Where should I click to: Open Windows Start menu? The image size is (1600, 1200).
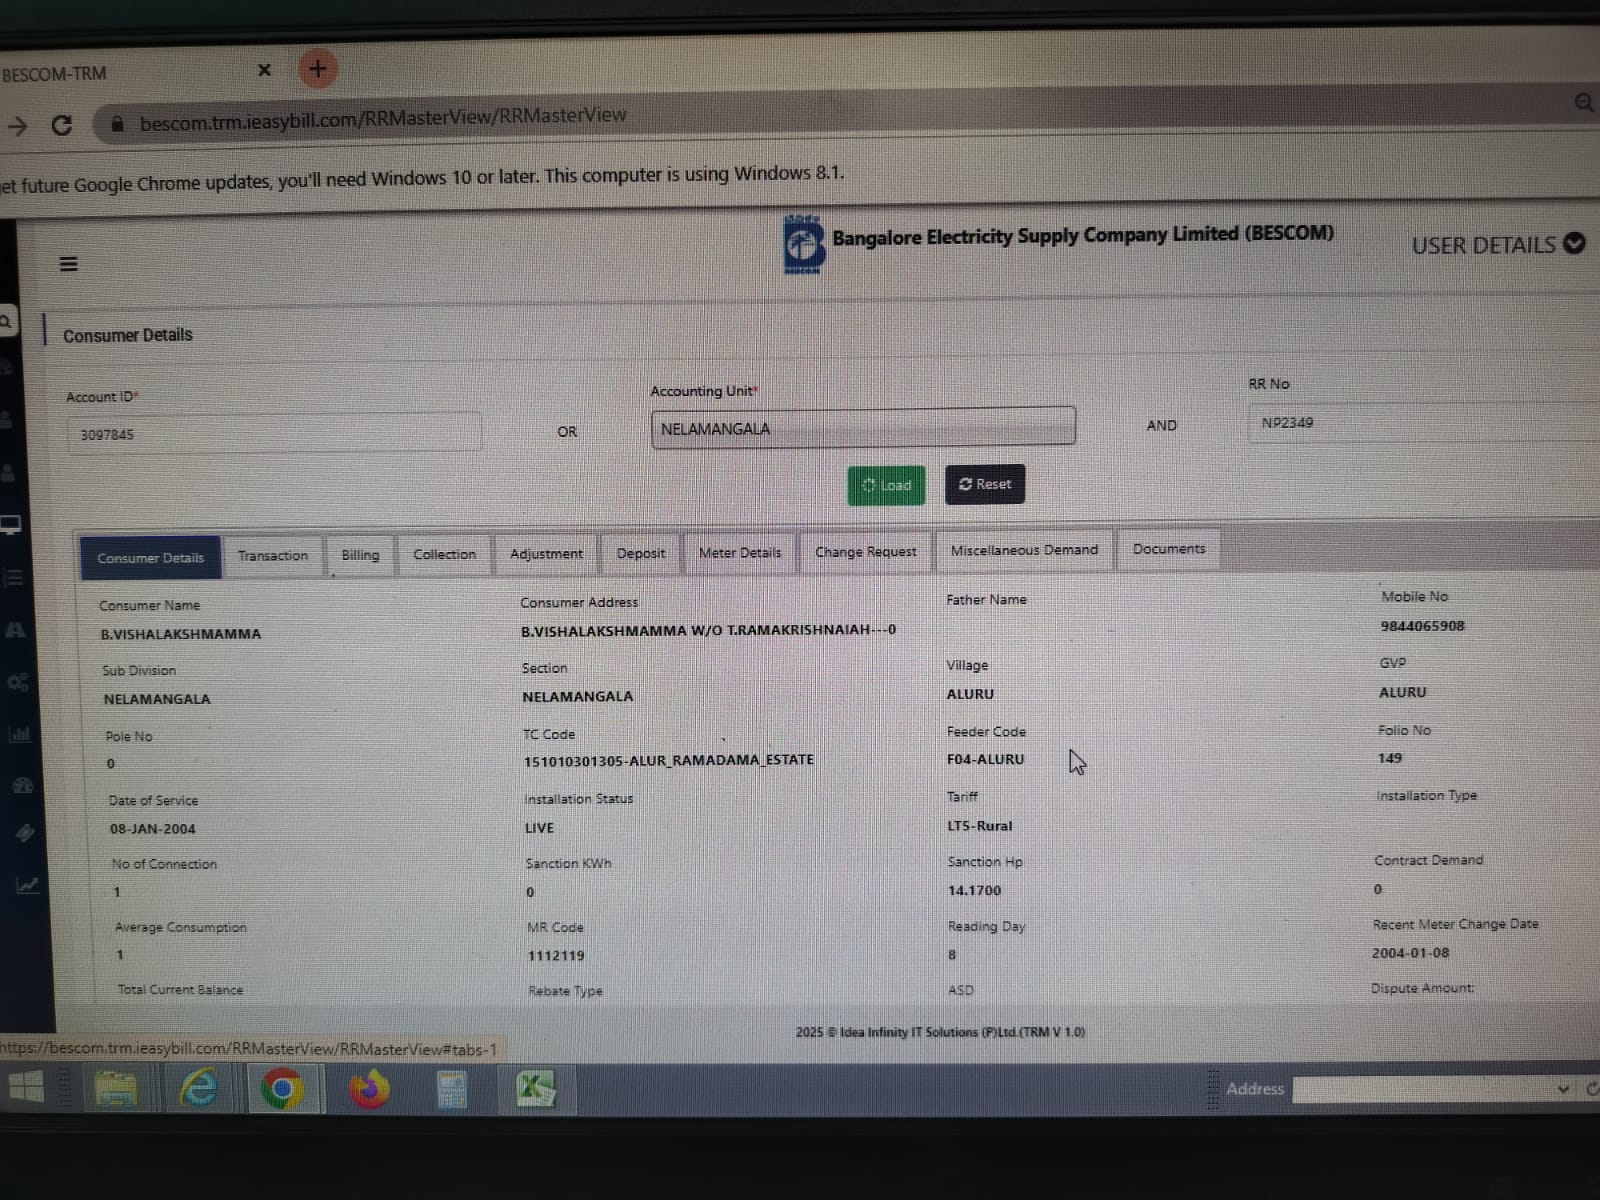[25, 1087]
